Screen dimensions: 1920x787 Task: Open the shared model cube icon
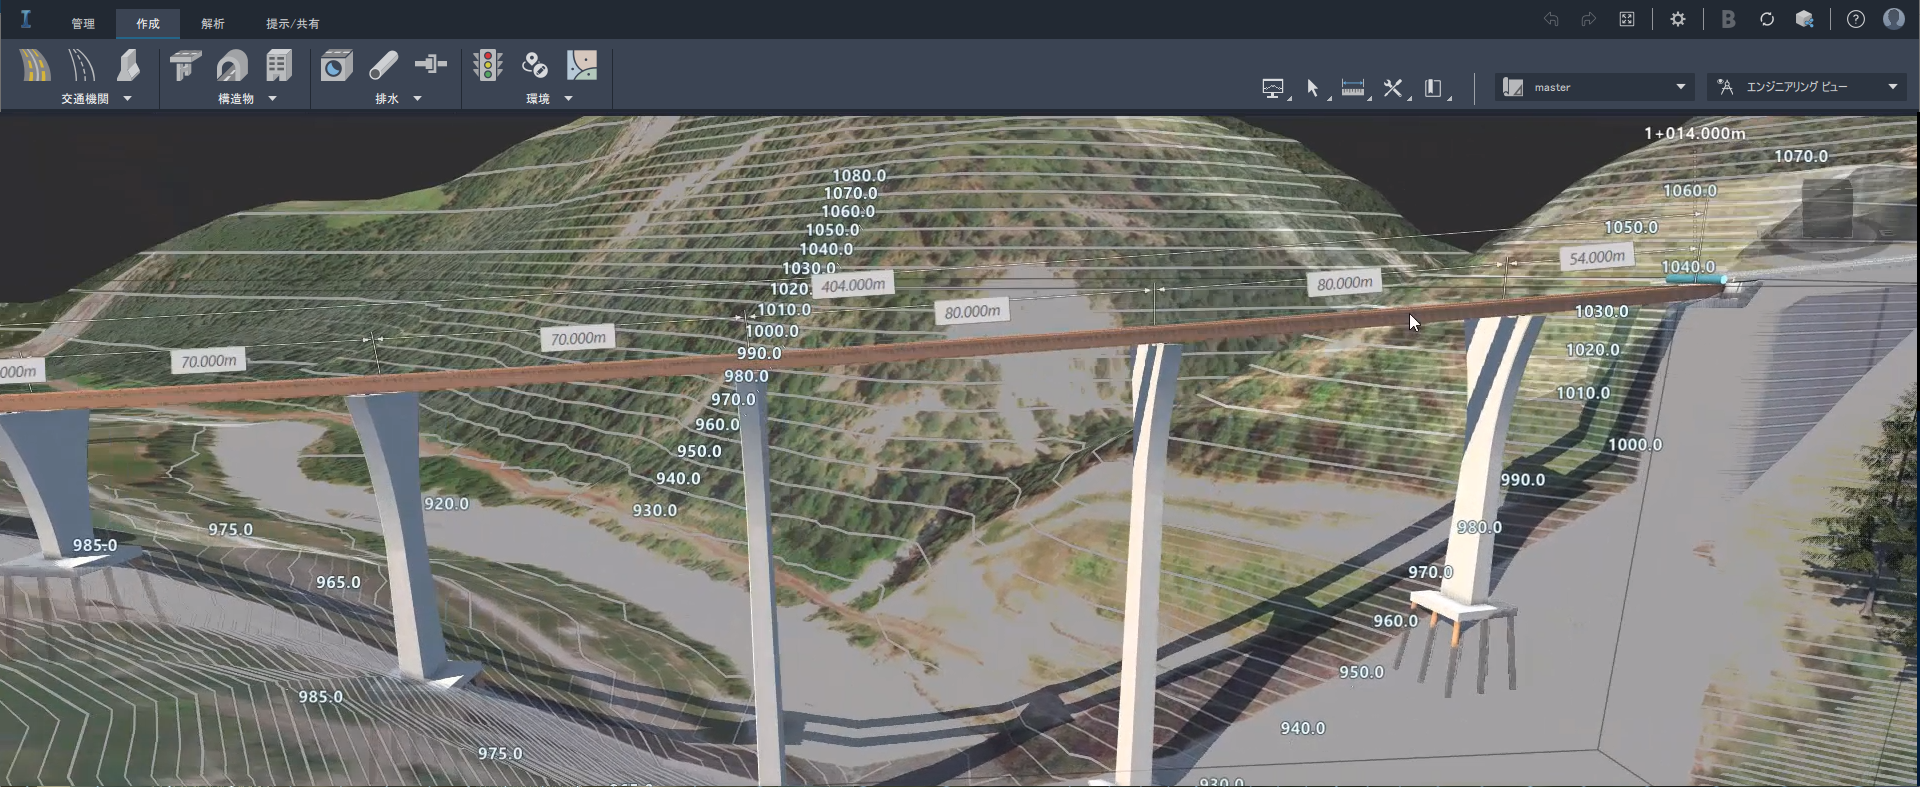tap(1805, 19)
